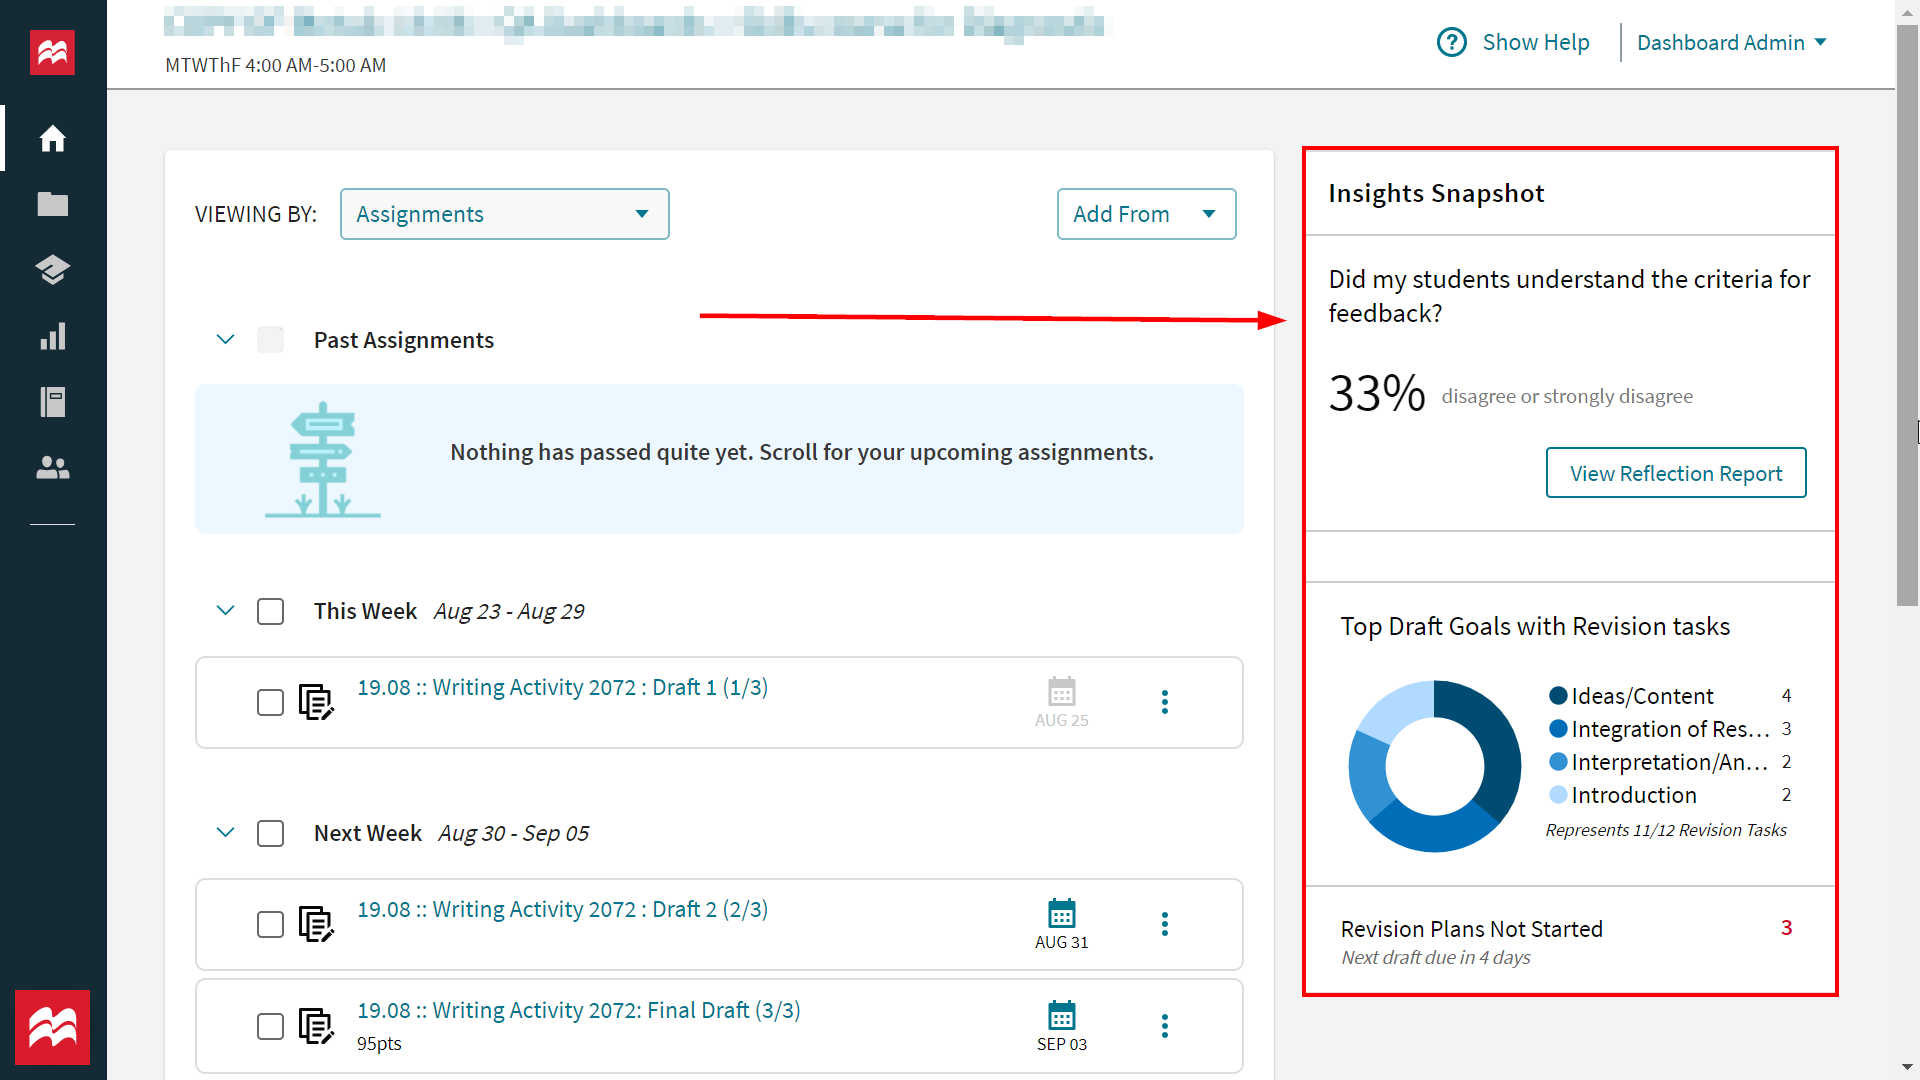Image resolution: width=1920 pixels, height=1080 pixels.
Task: Check the This Week selection checkbox
Action: click(x=270, y=611)
